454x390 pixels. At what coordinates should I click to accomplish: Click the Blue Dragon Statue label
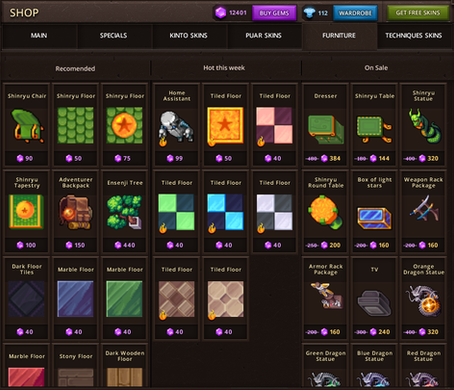[x=375, y=356]
